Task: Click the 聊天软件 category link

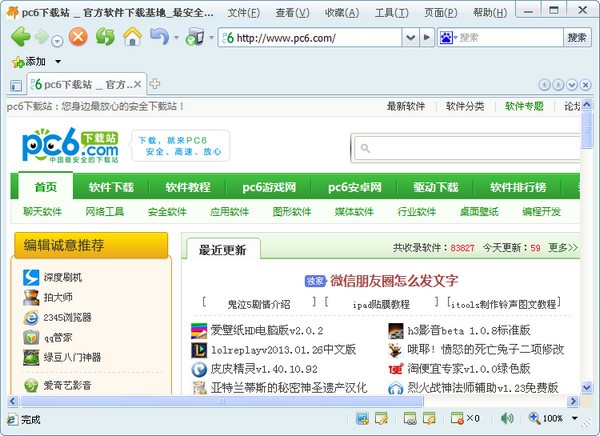Action: (42, 211)
